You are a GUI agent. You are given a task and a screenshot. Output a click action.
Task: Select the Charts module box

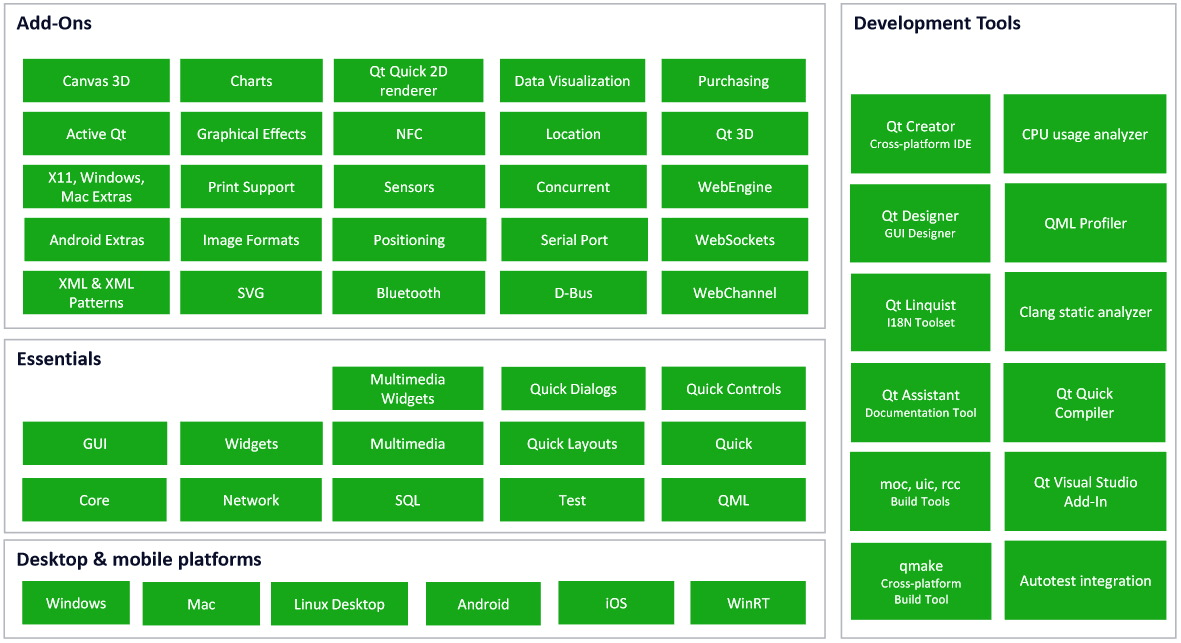252,81
